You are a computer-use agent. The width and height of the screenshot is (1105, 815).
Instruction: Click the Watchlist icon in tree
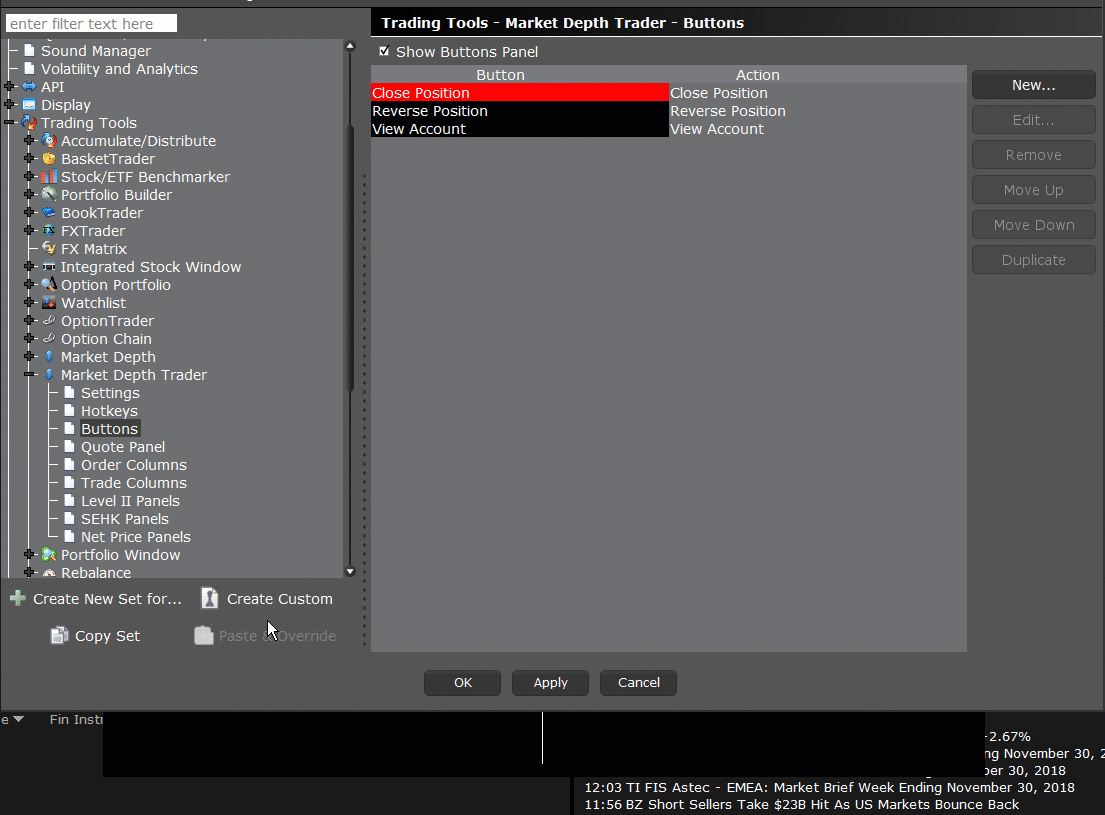[x=49, y=303]
